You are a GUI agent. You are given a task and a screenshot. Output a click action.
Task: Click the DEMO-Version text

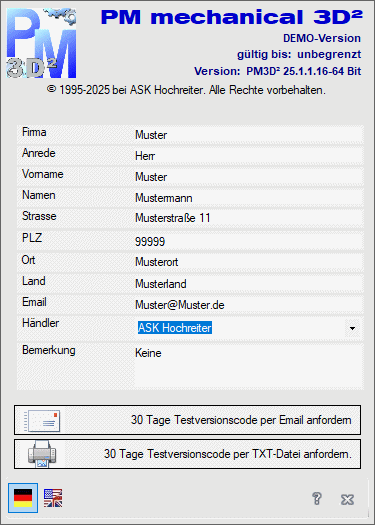click(322, 38)
